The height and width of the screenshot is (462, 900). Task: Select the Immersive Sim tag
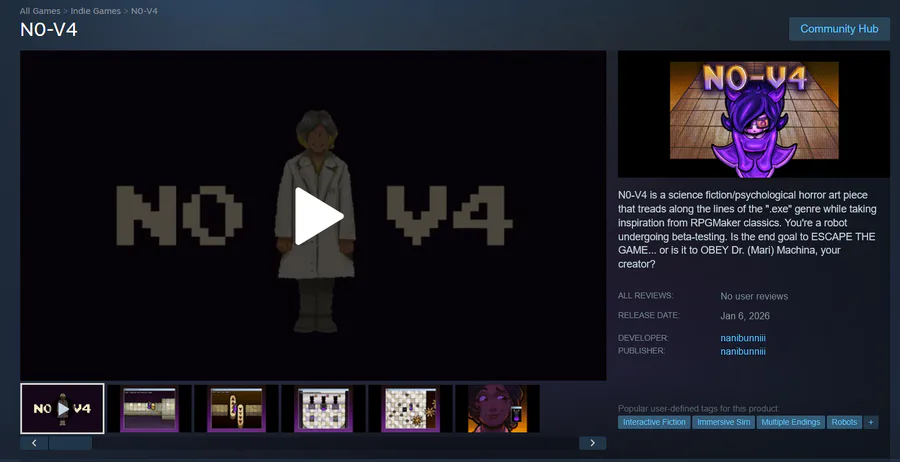point(723,422)
